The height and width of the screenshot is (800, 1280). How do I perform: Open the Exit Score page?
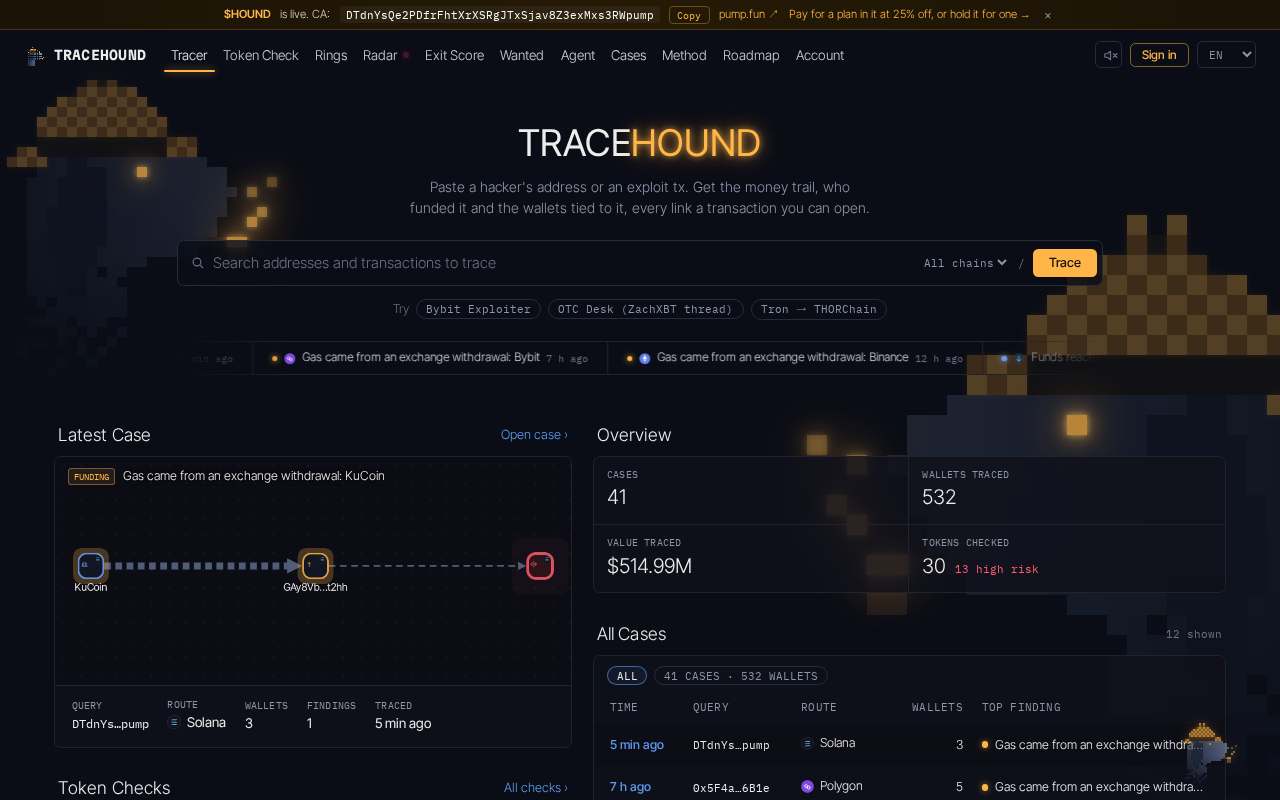(454, 55)
